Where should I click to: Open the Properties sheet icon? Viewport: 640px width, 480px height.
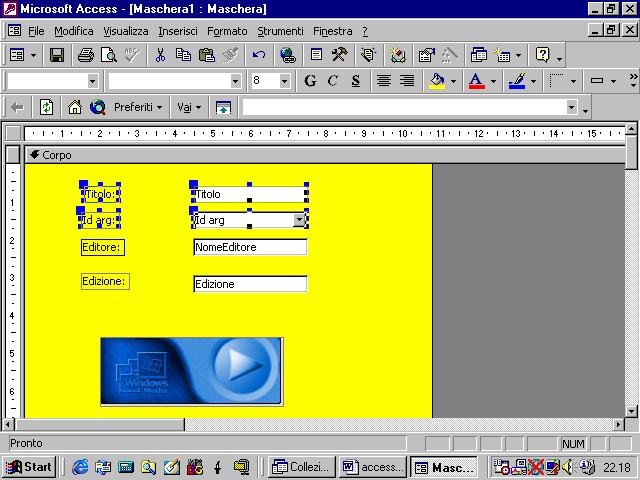(427, 55)
